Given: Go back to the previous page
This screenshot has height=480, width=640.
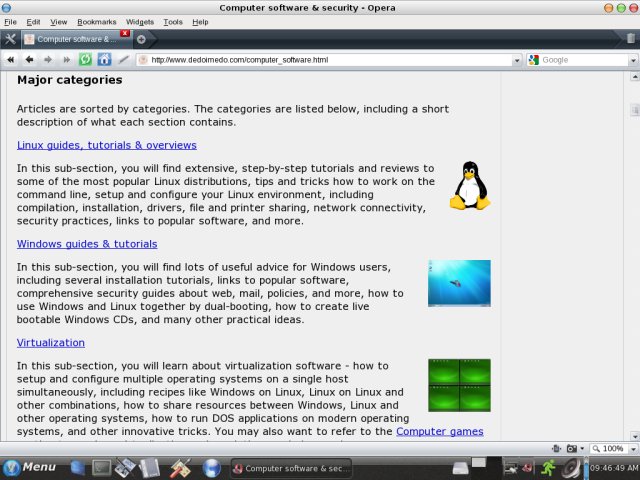Looking at the screenshot, I should click(x=29, y=60).
